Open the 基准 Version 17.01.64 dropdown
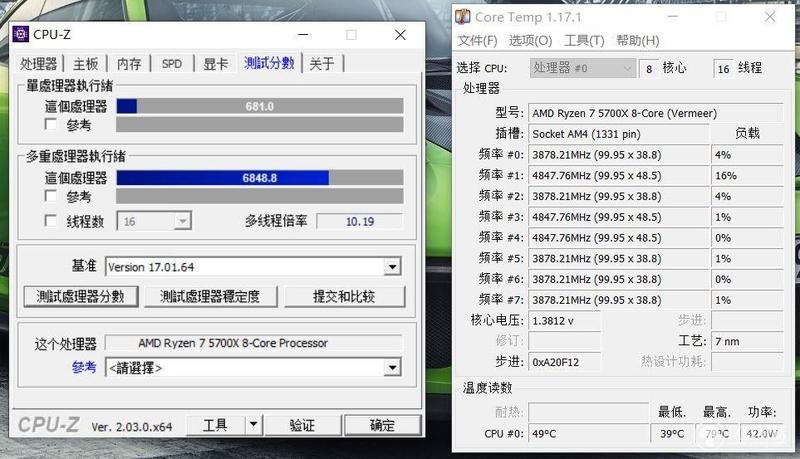 point(253,267)
